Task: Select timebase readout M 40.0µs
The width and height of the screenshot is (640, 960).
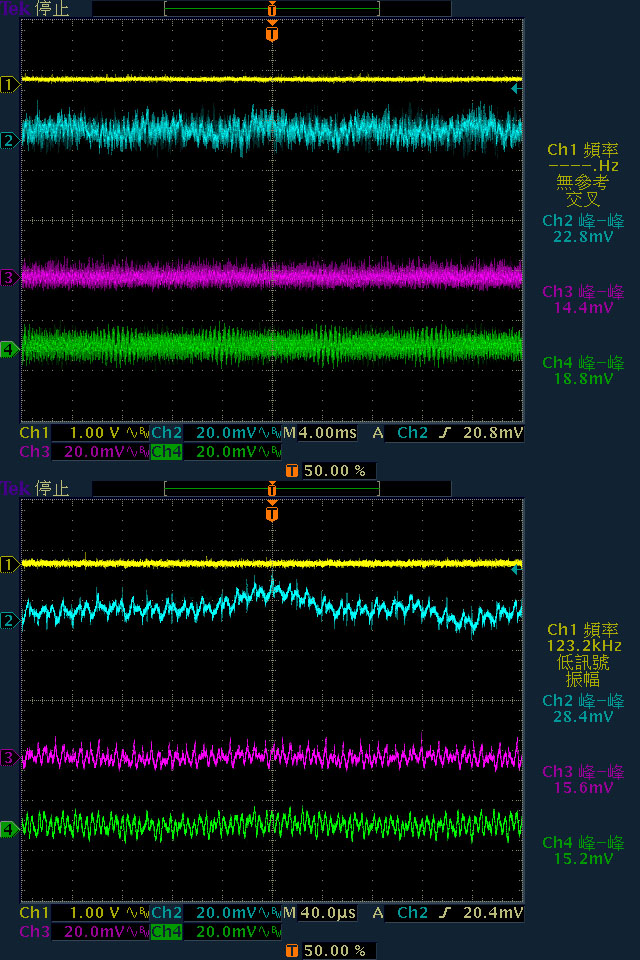Action: (x=320, y=913)
